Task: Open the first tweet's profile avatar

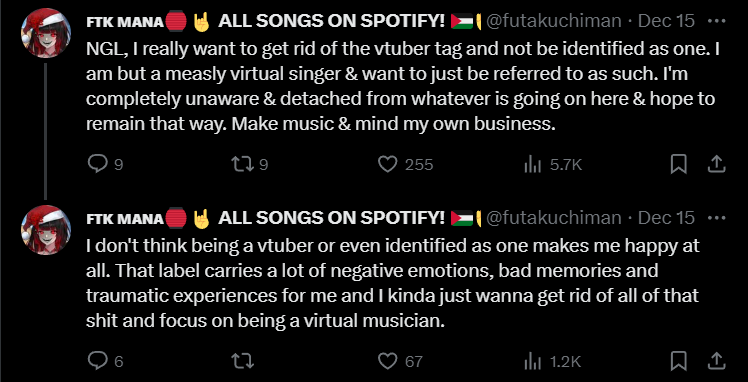Action: [x=46, y=33]
